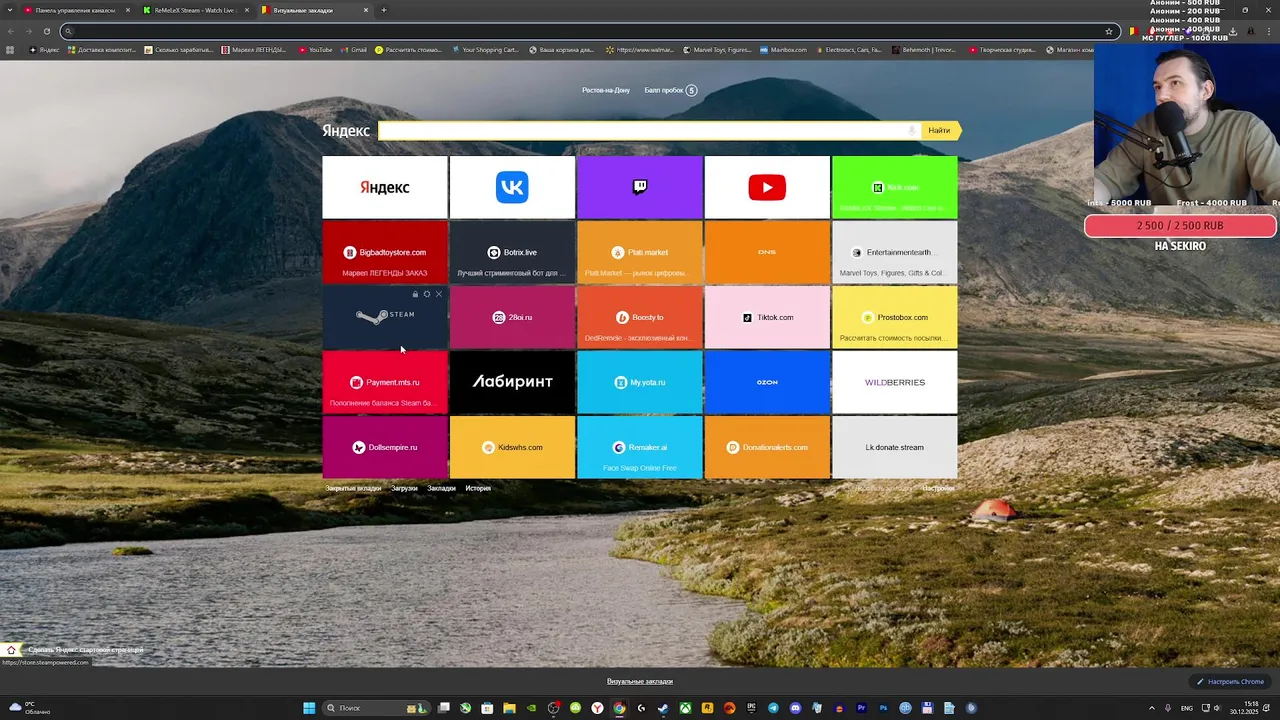
Task: Open the YouTube bookmark in bookmarks bar
Action: 315,49
